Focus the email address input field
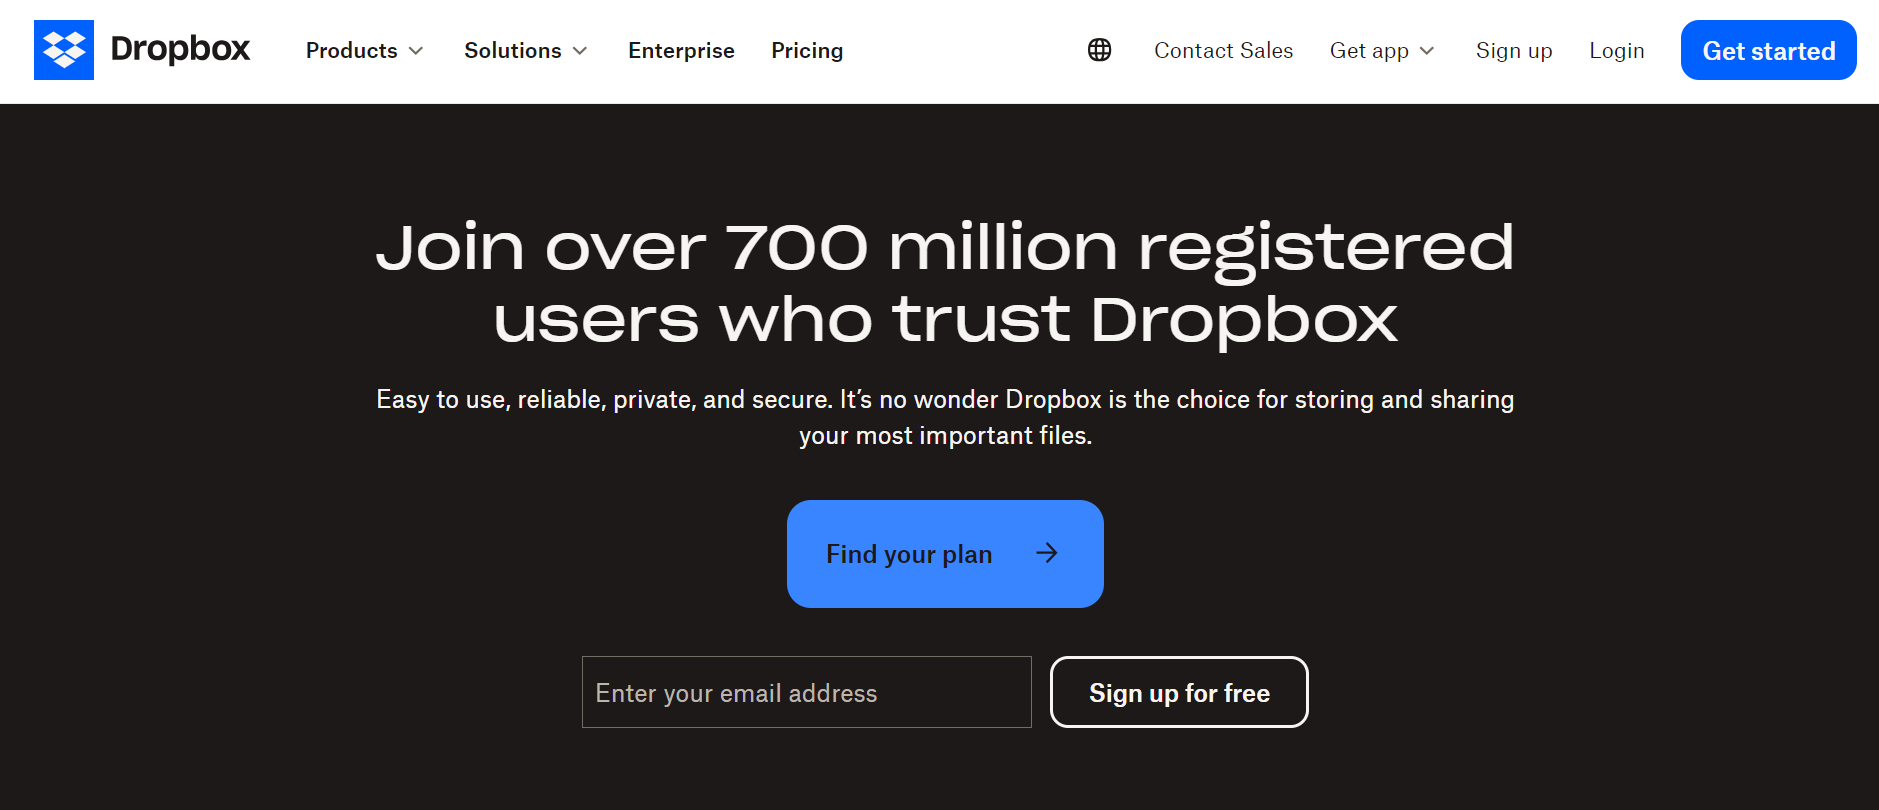The height and width of the screenshot is (810, 1879). click(x=807, y=692)
